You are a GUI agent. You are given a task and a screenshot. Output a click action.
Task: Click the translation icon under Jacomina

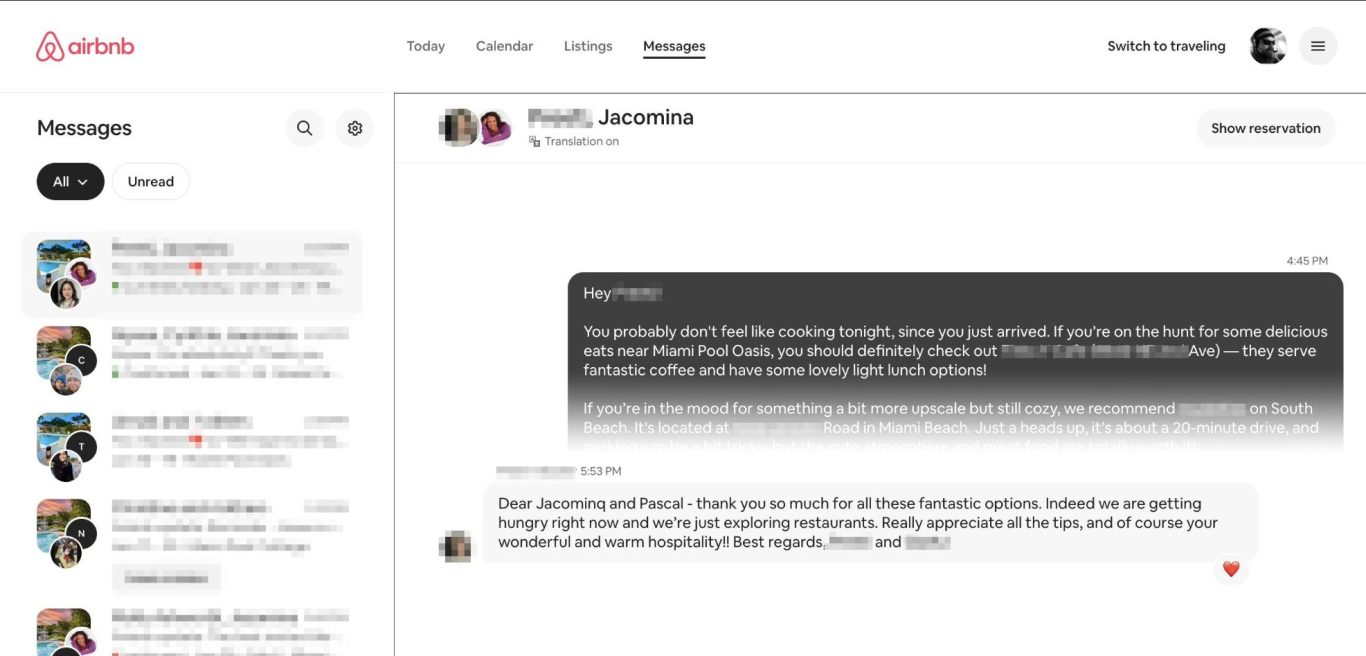pyautogui.click(x=535, y=142)
